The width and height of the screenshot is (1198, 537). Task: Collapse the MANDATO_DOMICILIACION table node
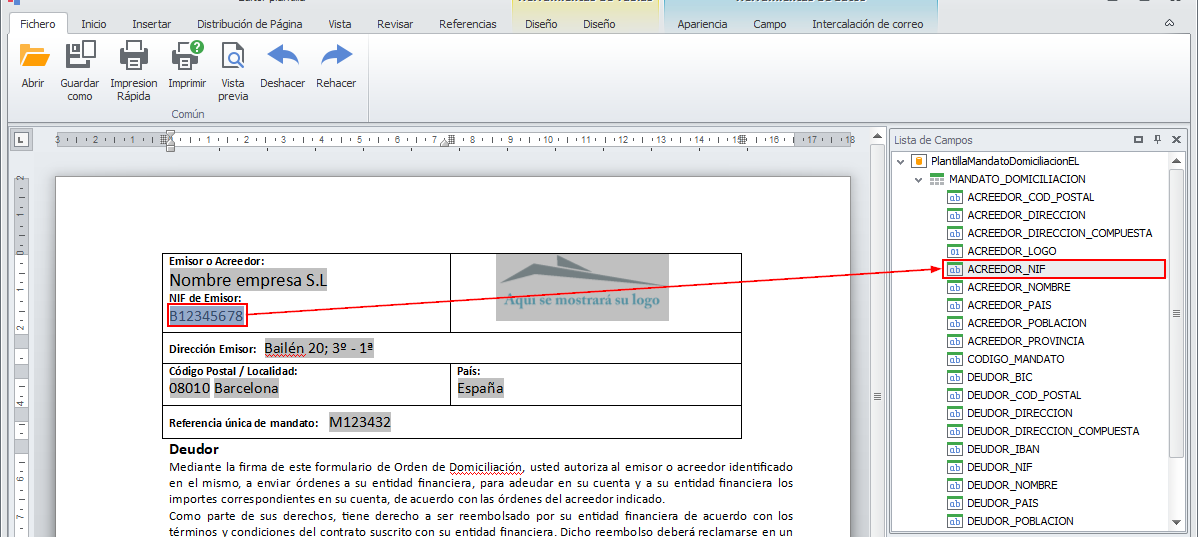pyautogui.click(x=918, y=180)
